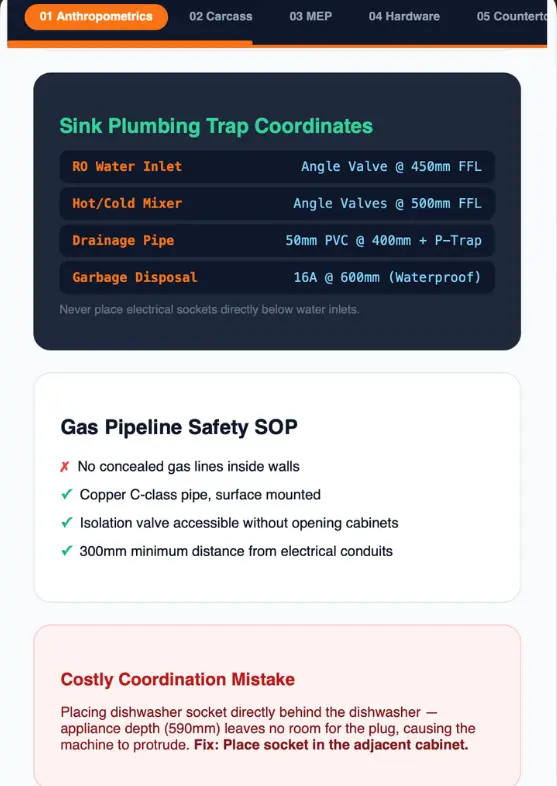Click the checkmark beside Isolation valve item
Image resolution: width=557 pixels, height=786 pixels.
[67, 523]
